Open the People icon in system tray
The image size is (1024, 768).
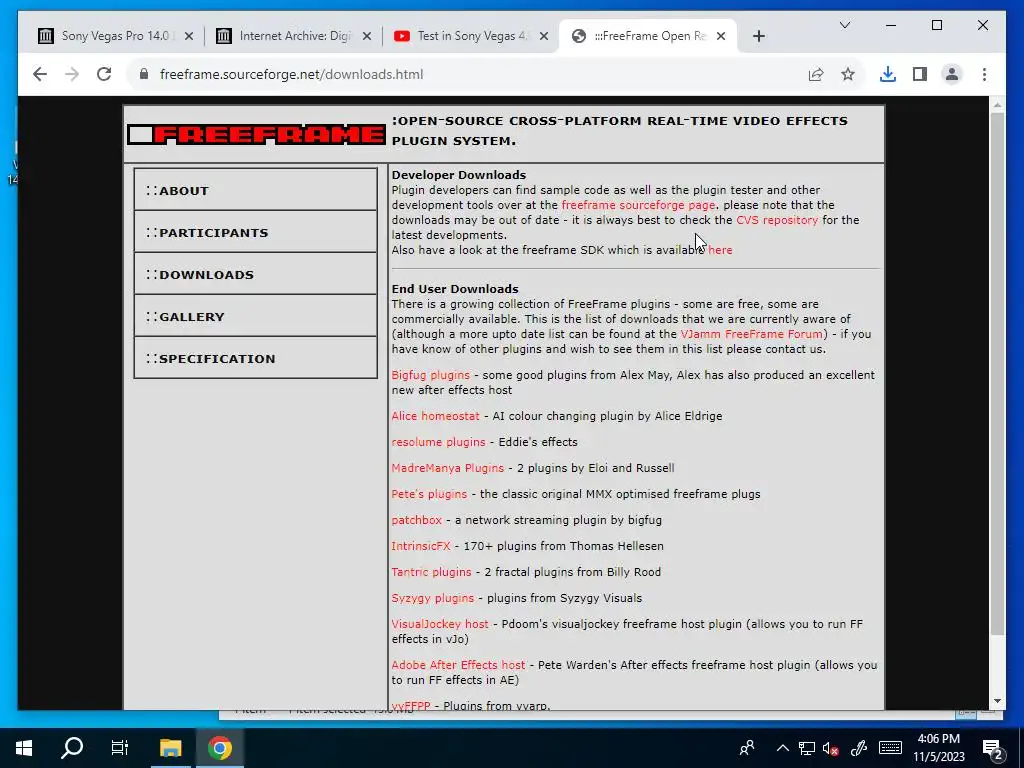coord(747,748)
